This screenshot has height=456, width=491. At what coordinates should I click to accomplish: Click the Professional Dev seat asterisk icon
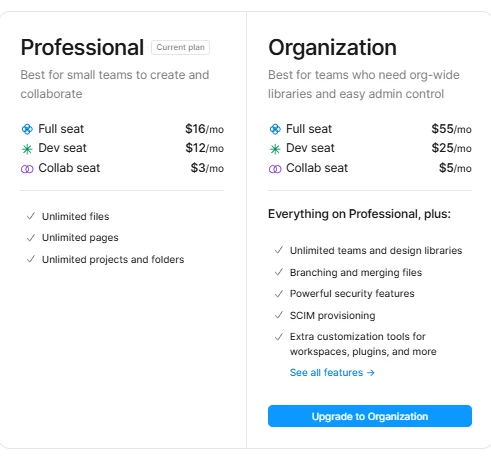click(x=27, y=149)
